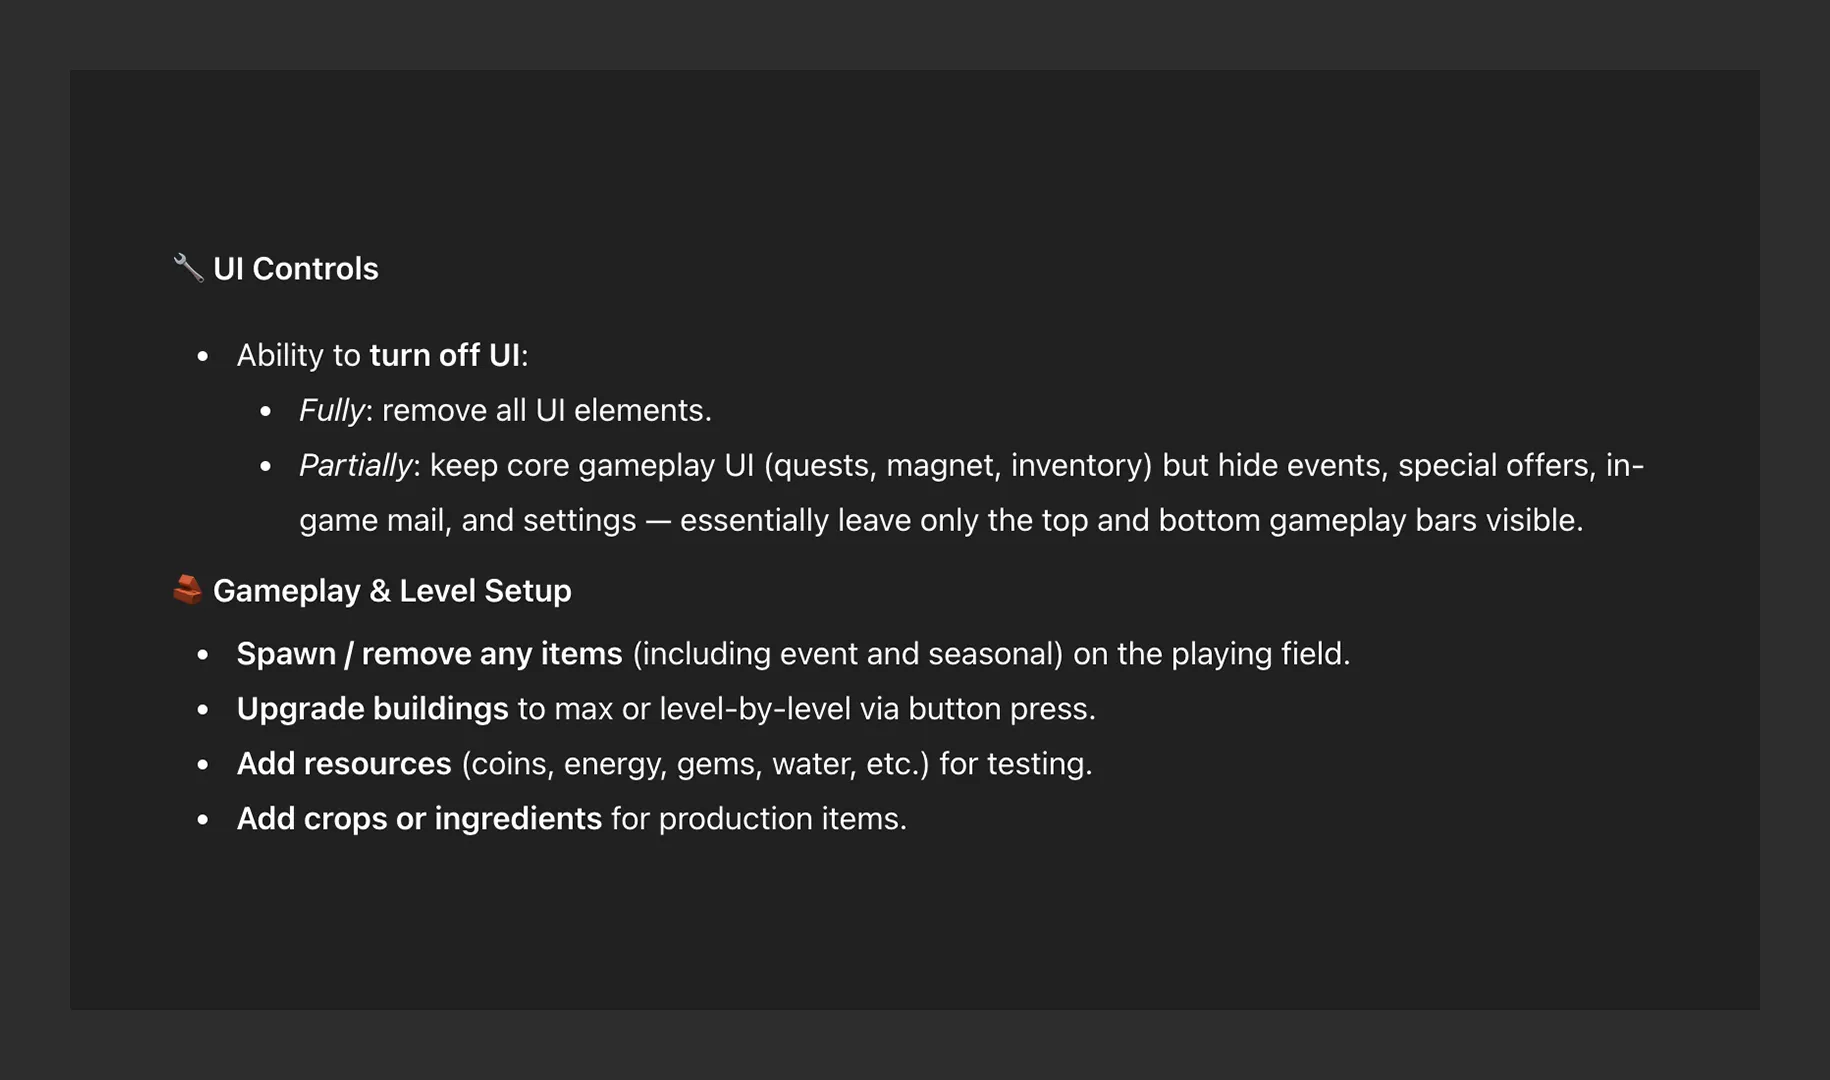The height and width of the screenshot is (1080, 1830).
Task: Click the word "quests" in the parentheses
Action: [822, 465]
